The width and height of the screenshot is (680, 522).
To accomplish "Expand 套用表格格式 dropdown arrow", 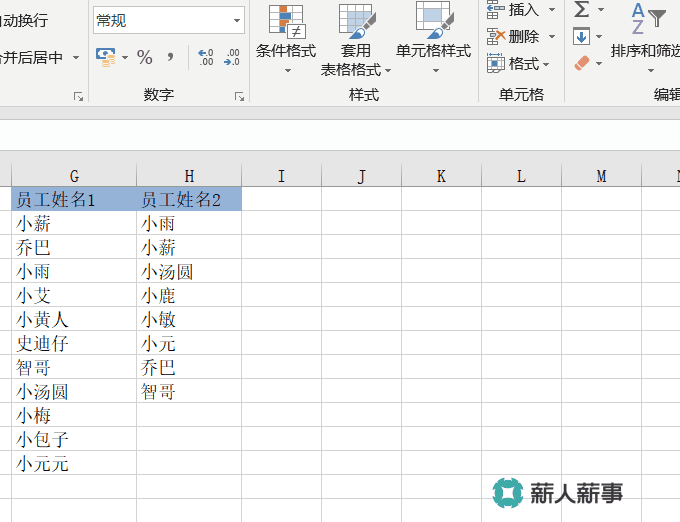I will tap(388, 70).
